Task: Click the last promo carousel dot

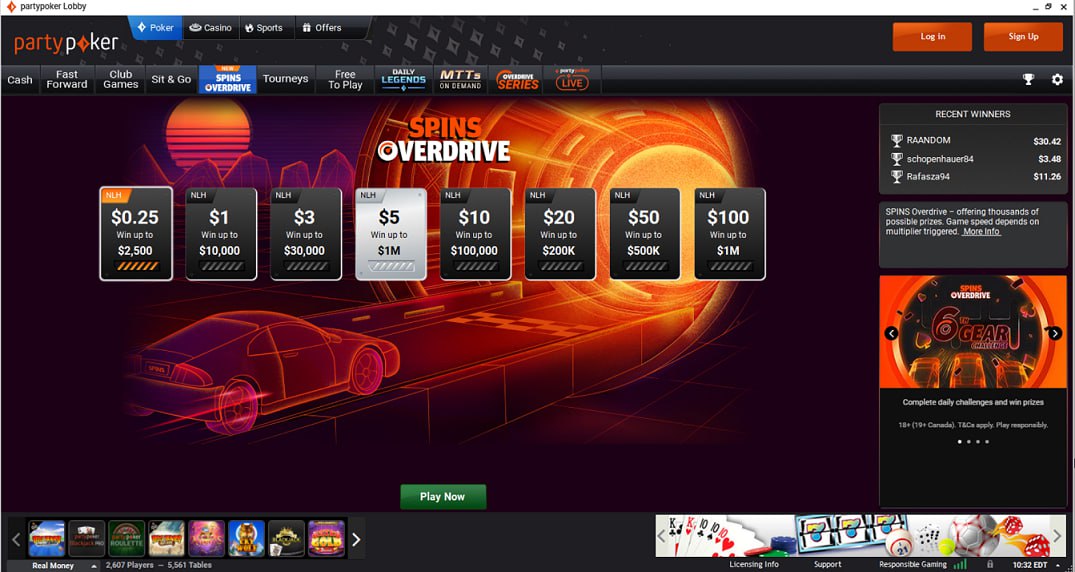Action: [x=987, y=442]
